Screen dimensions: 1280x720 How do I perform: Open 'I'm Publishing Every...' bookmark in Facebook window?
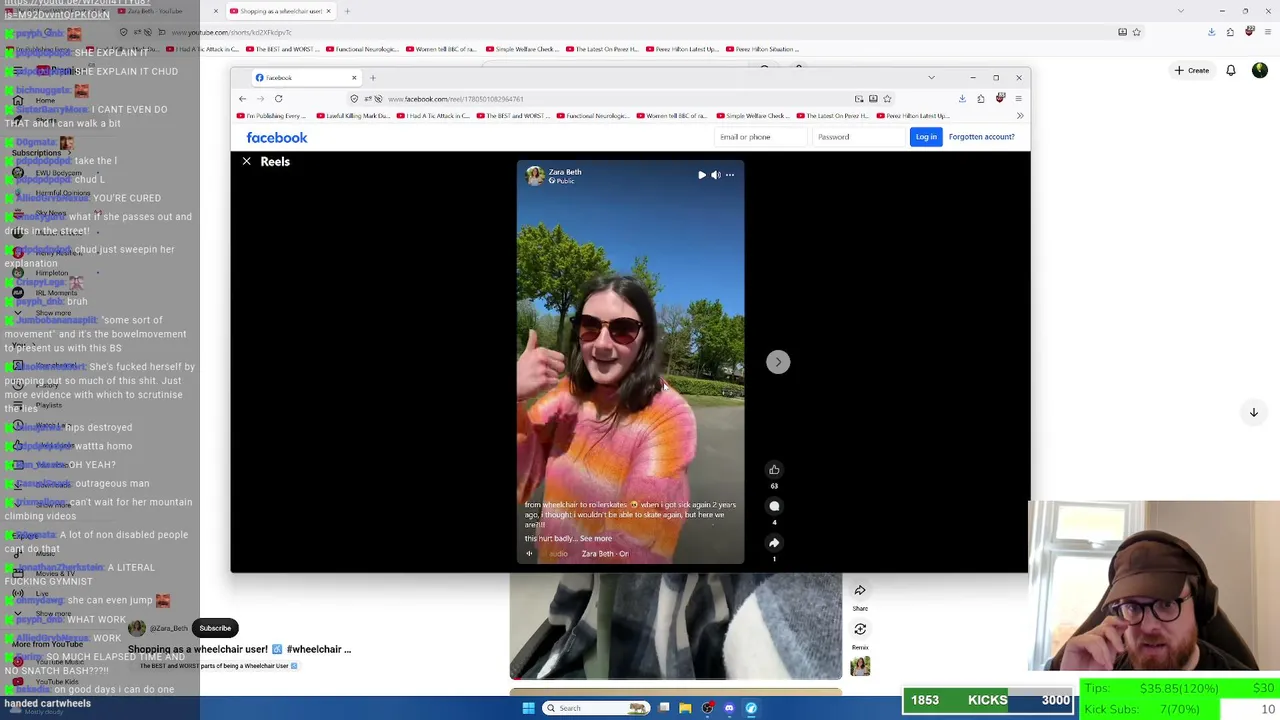273,116
